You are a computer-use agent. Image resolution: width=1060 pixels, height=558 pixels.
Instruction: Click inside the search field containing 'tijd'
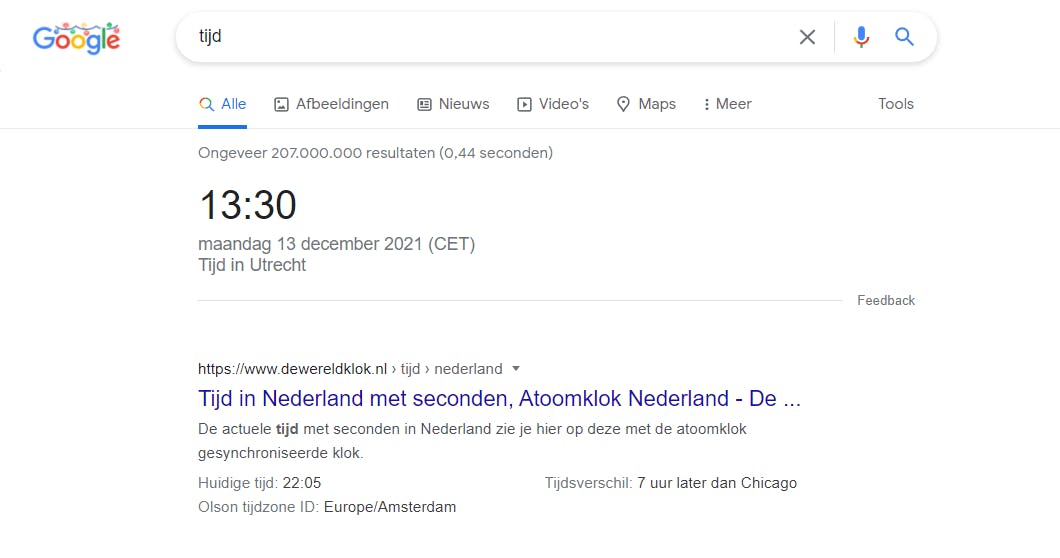(480, 37)
